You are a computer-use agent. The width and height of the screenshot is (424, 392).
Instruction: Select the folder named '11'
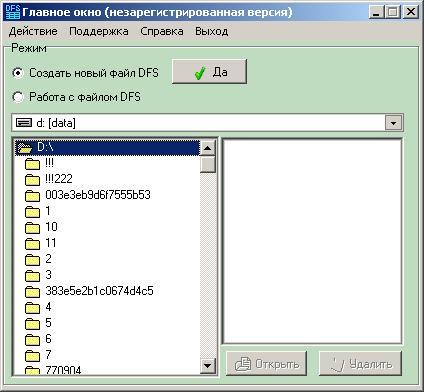51,243
